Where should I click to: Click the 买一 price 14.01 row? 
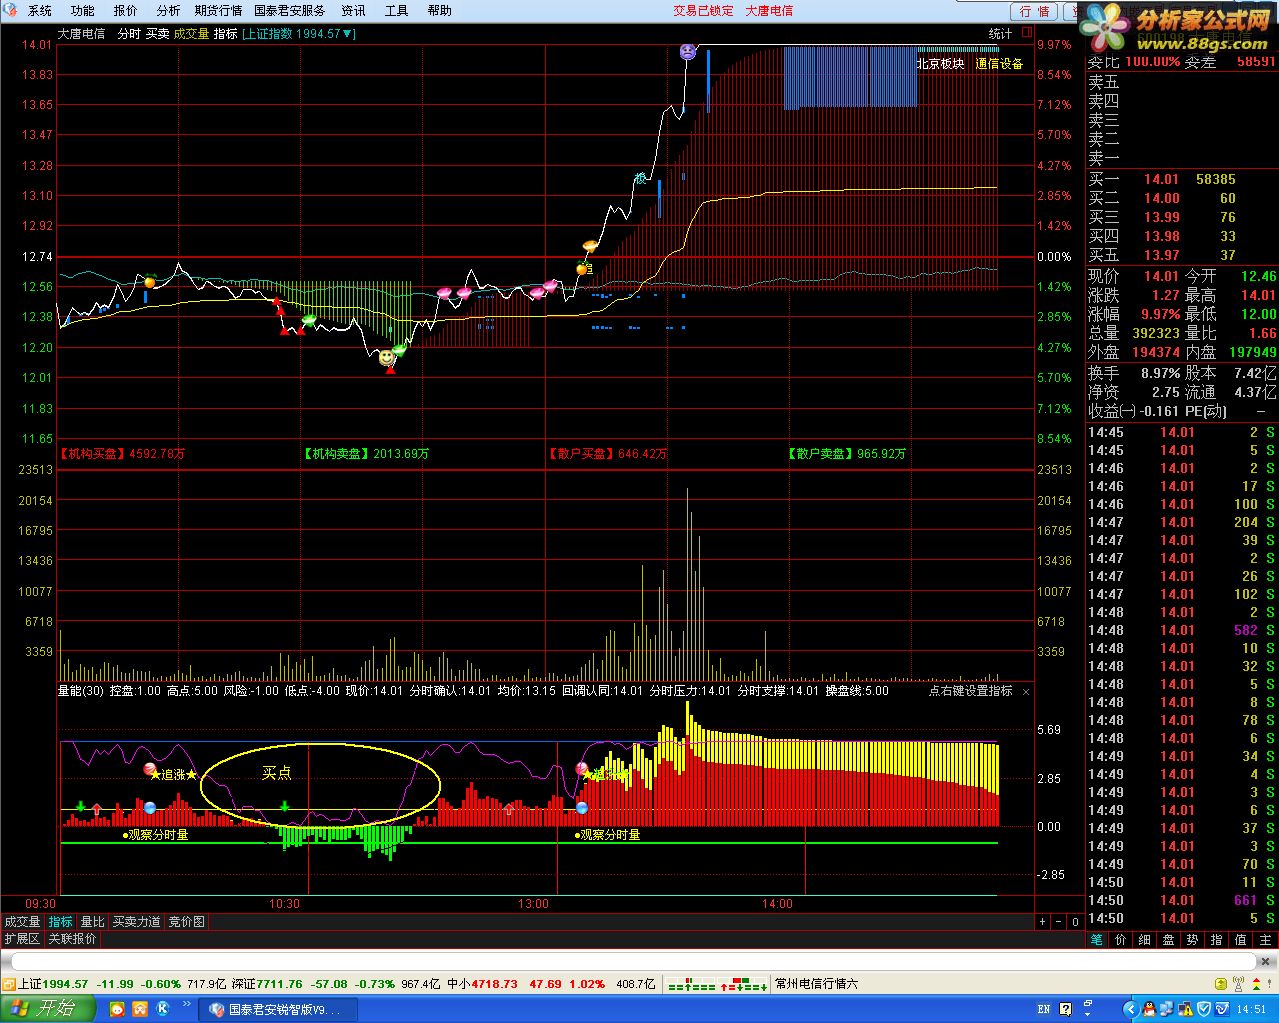1181,180
